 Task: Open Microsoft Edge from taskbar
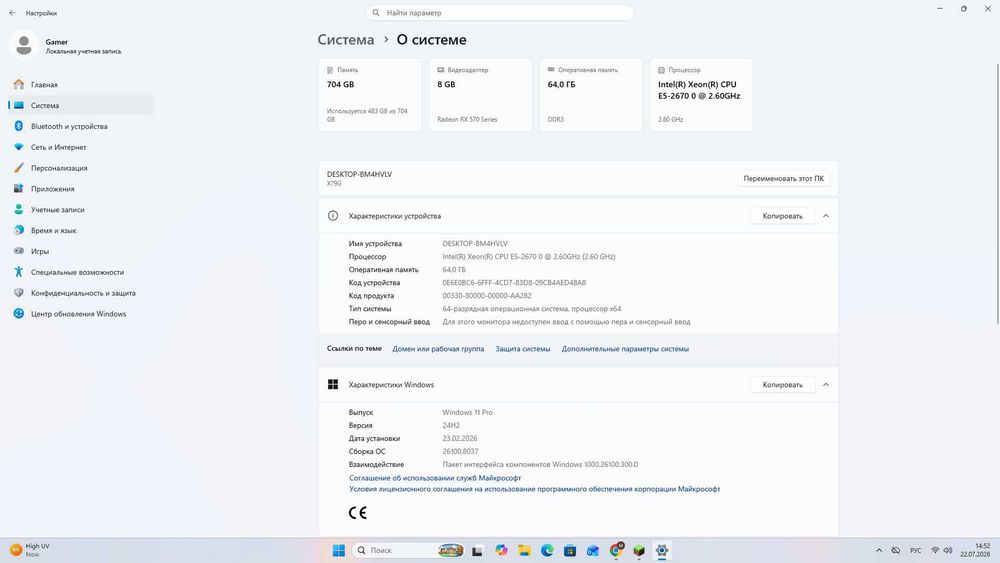click(x=547, y=550)
